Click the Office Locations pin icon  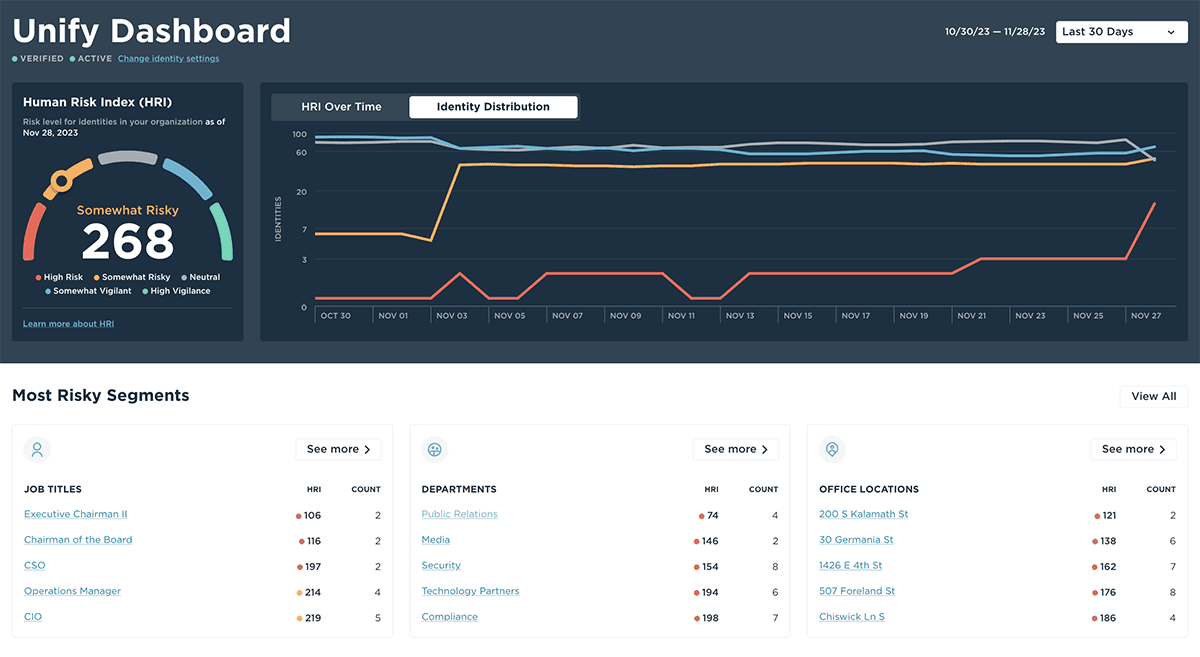(x=832, y=450)
